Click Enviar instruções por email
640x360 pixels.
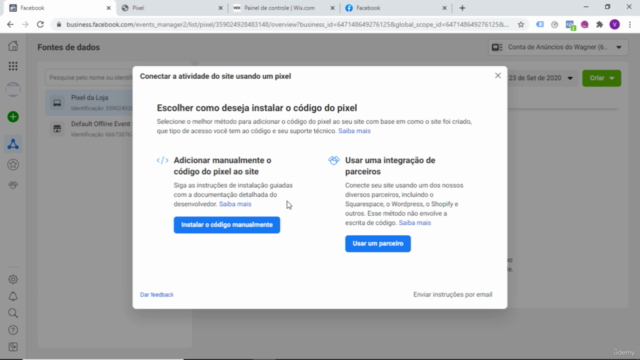coord(453,295)
